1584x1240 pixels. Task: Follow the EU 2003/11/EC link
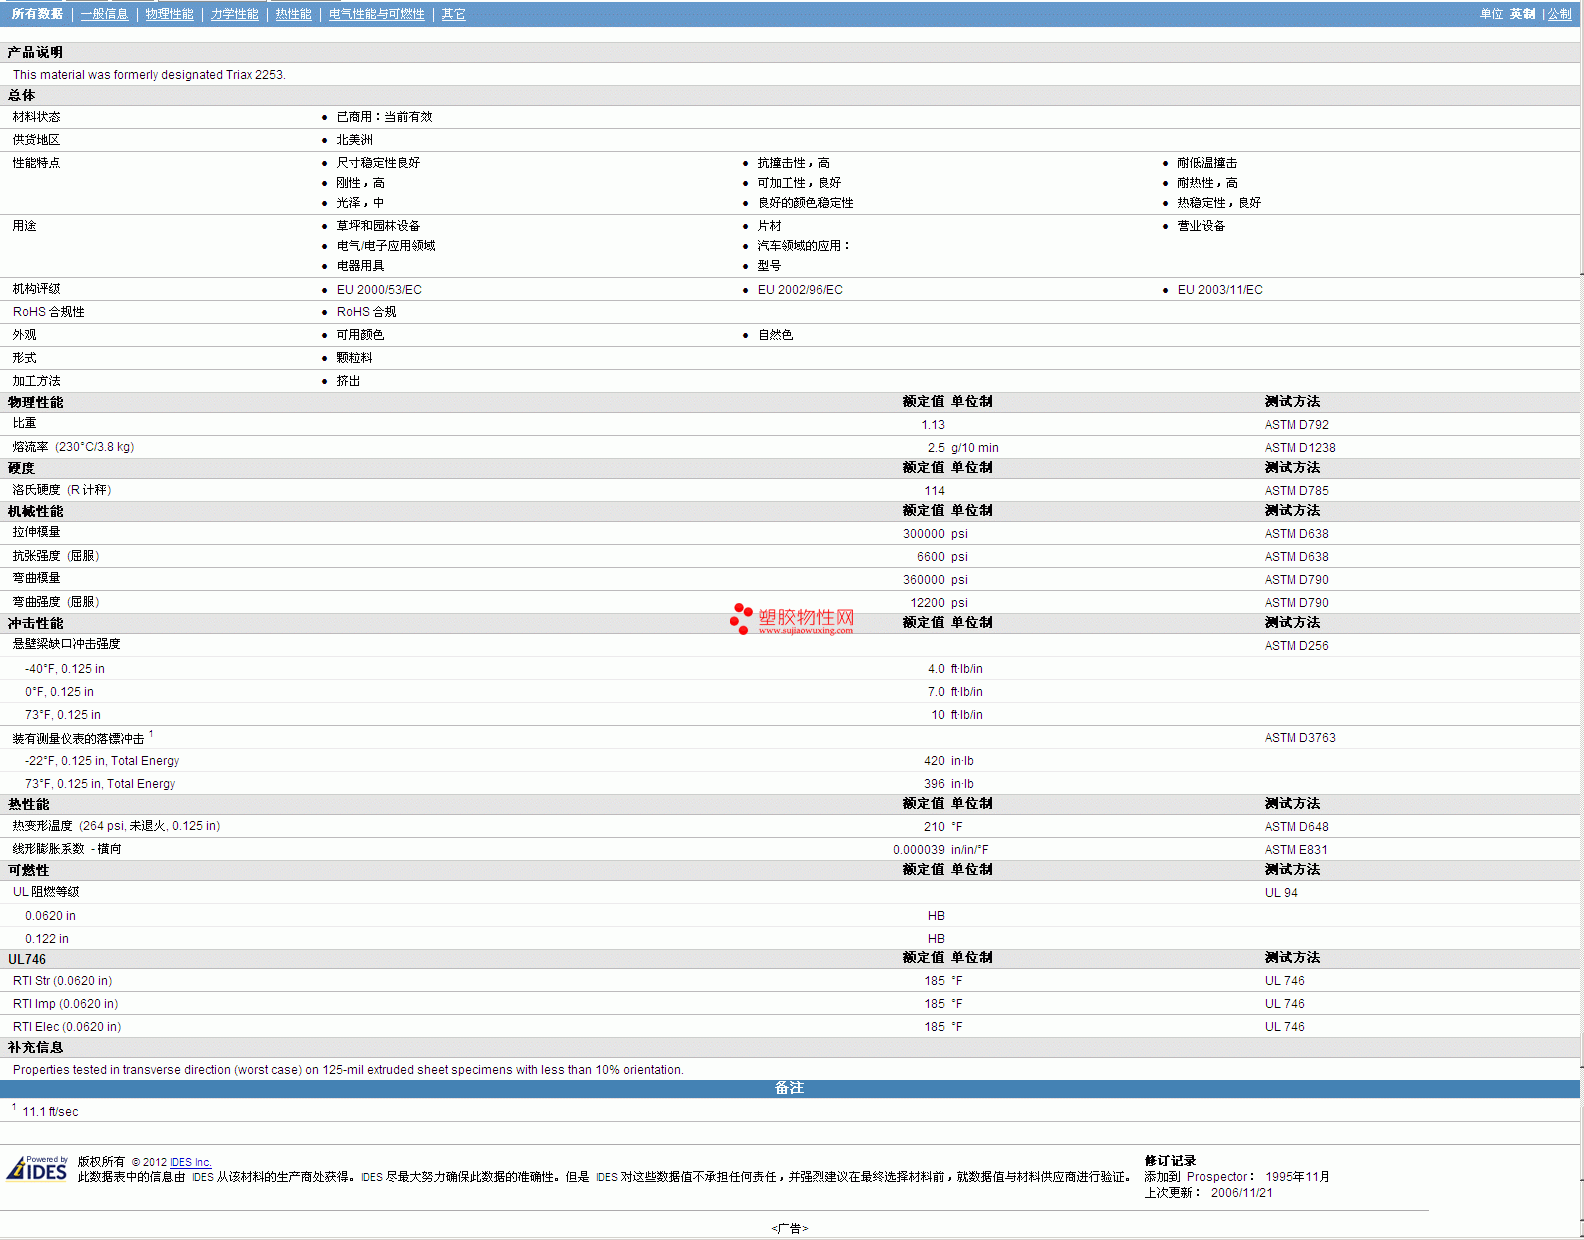[x=1220, y=290]
